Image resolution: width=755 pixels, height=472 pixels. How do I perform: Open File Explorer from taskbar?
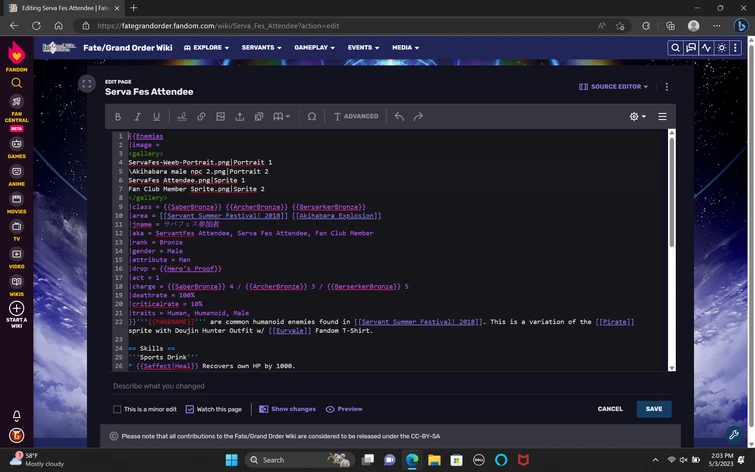click(434, 460)
